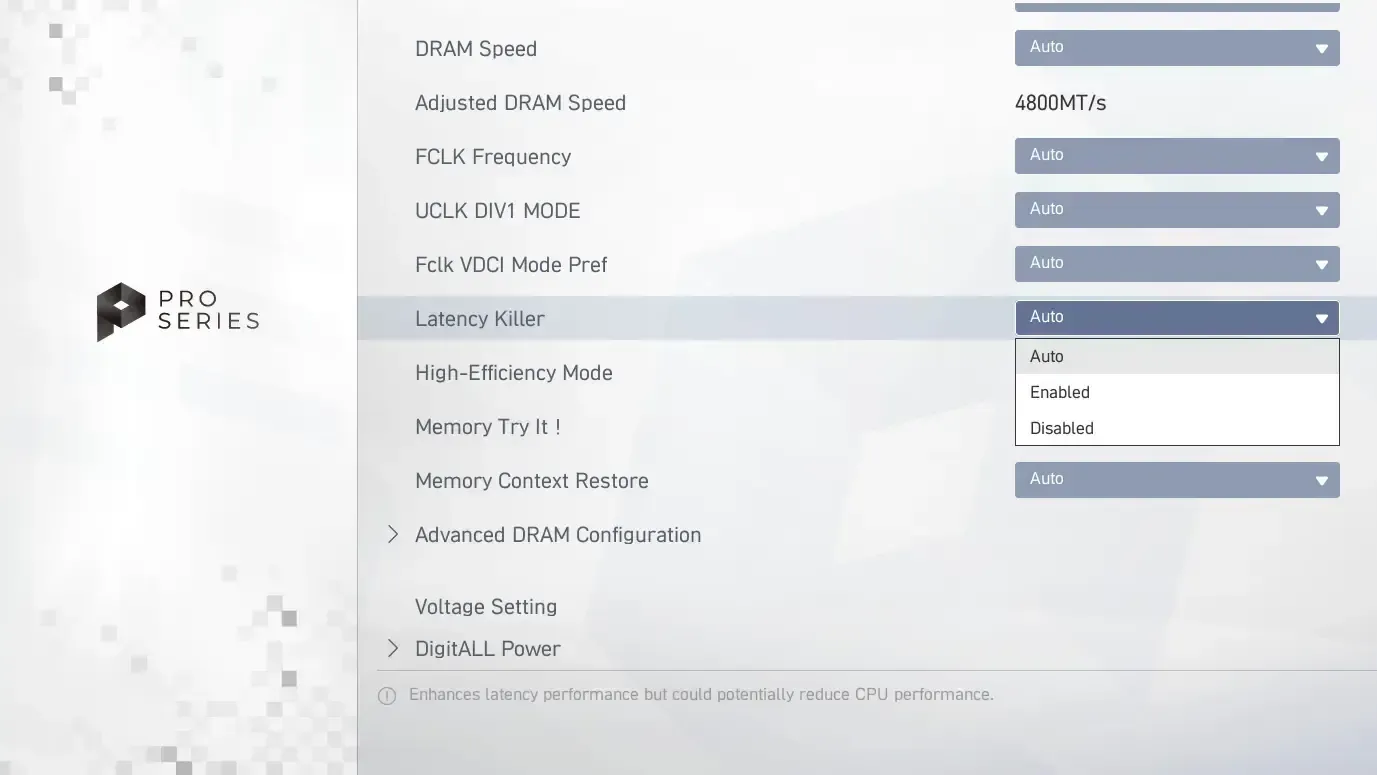
Task: Select the Memory Context Restore label
Action: pyautogui.click(x=532, y=481)
